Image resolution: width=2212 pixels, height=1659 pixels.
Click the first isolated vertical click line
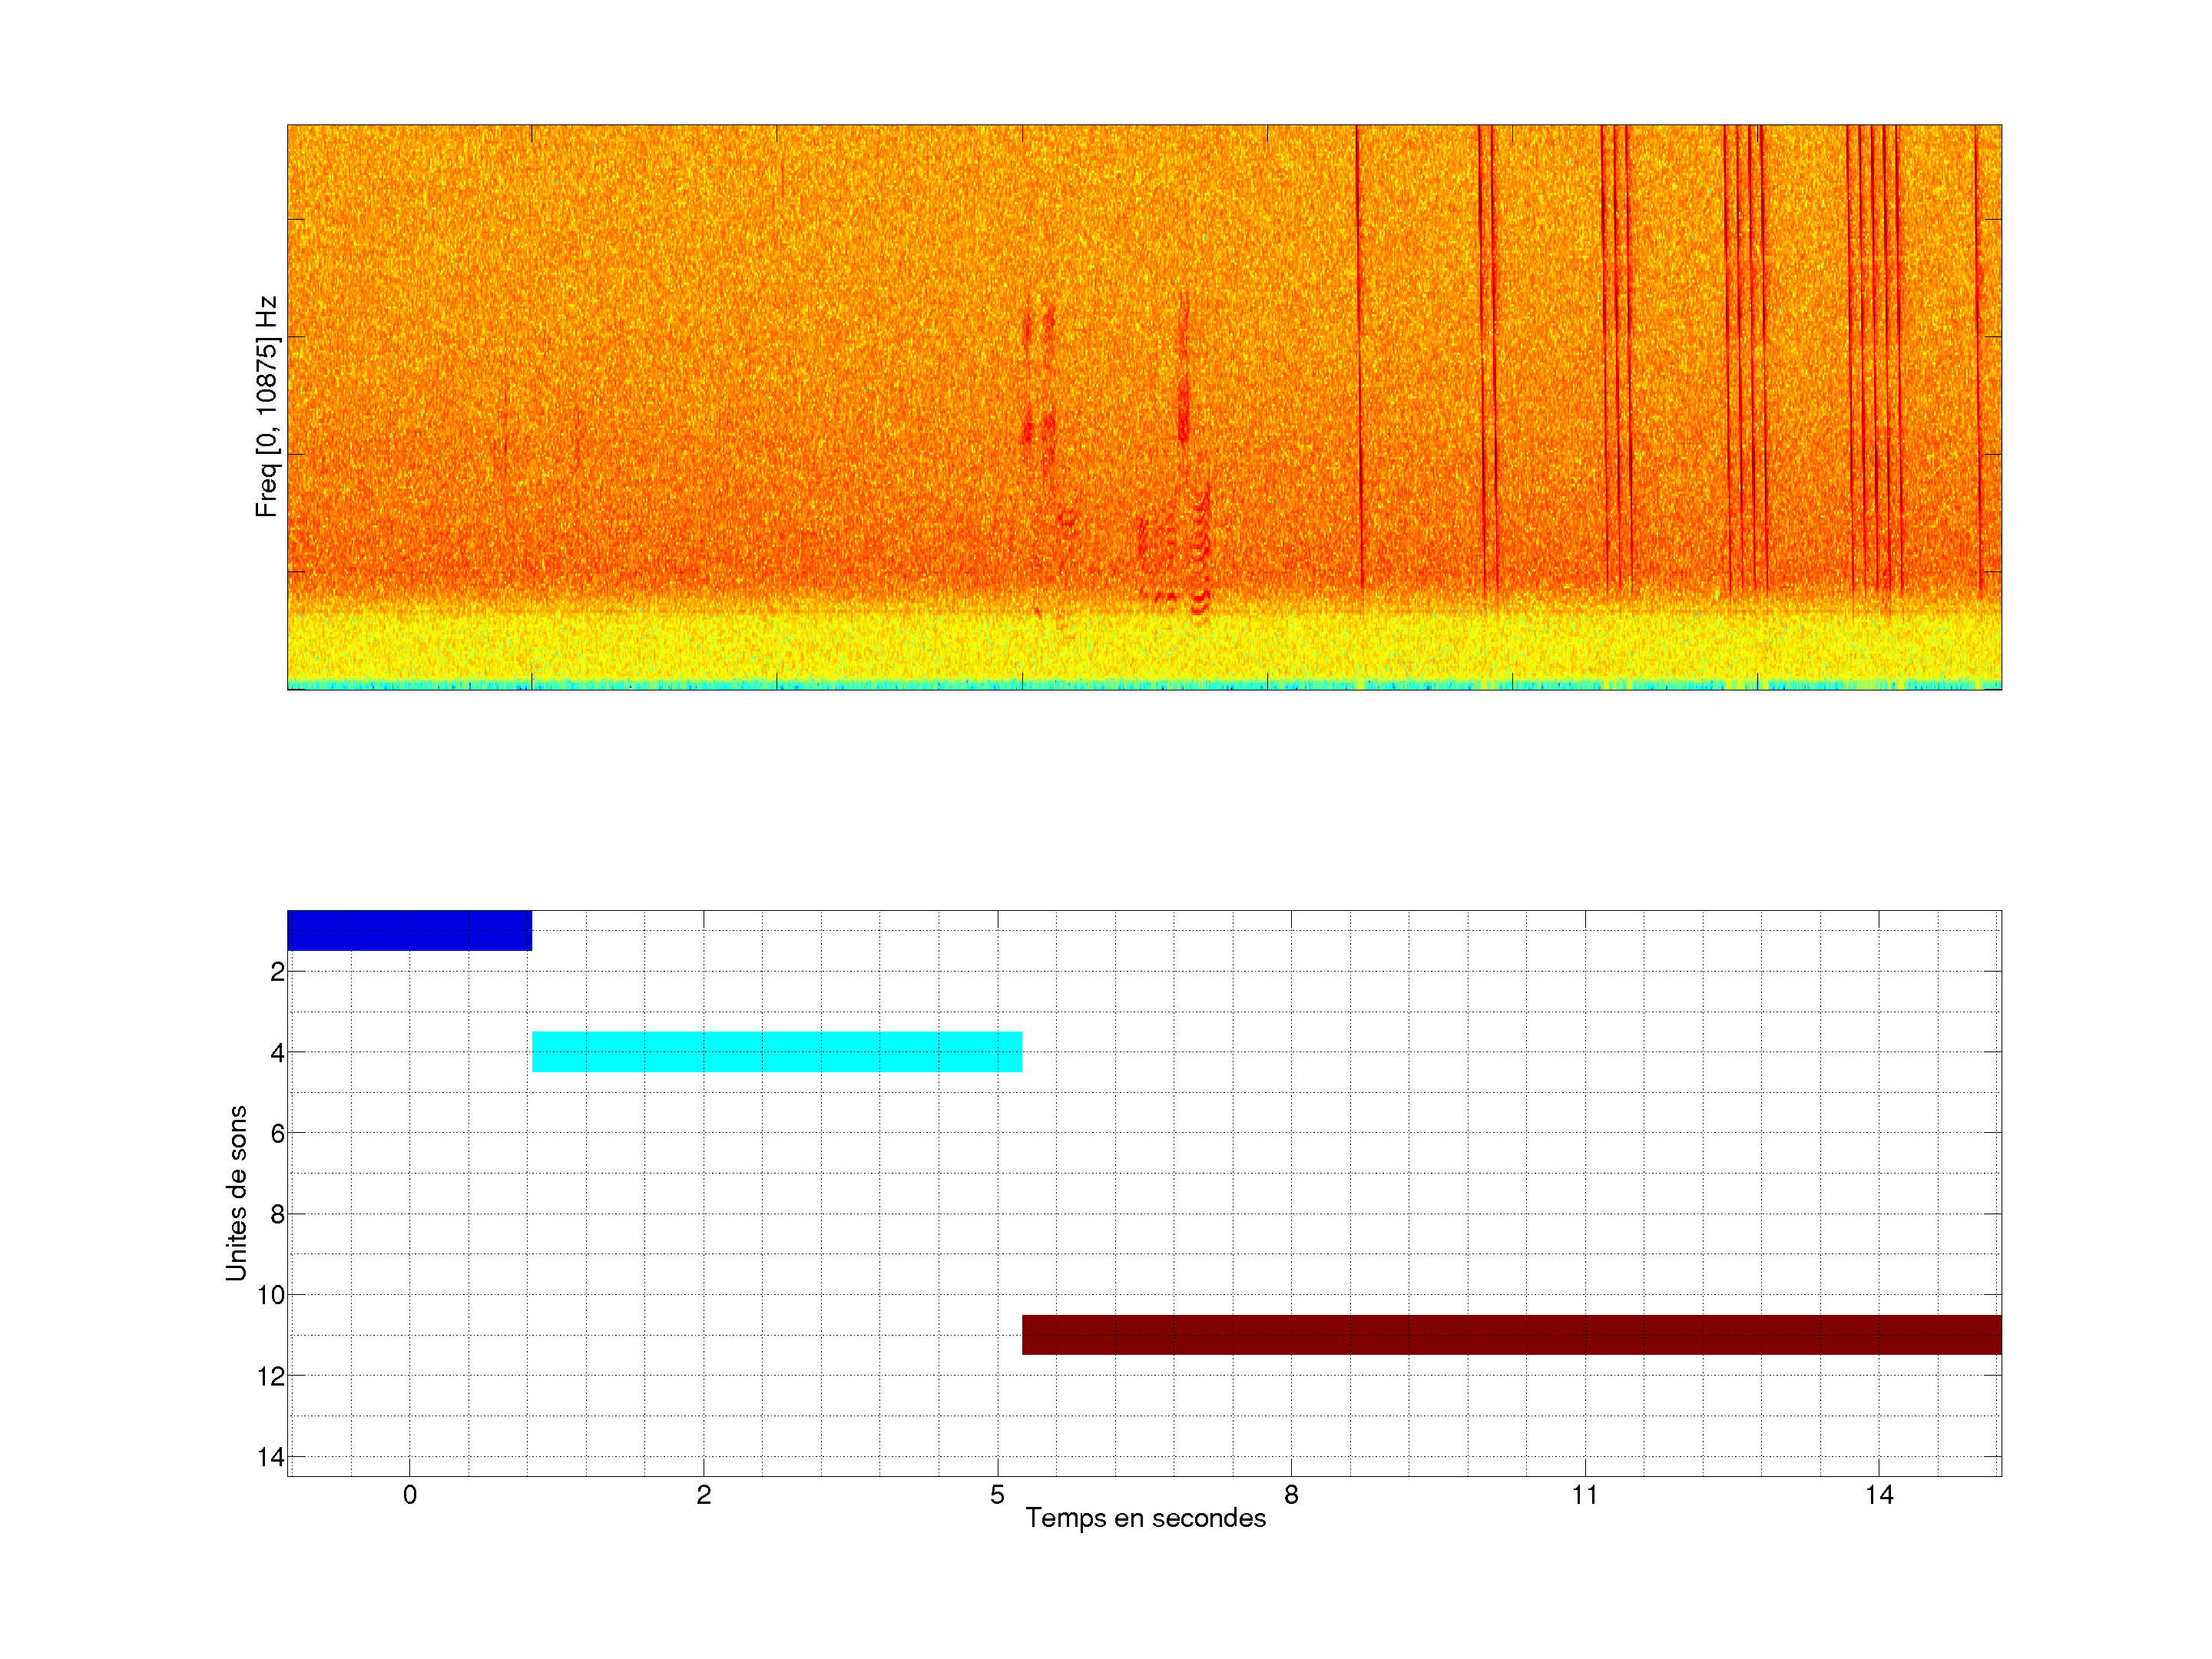click(x=1359, y=350)
